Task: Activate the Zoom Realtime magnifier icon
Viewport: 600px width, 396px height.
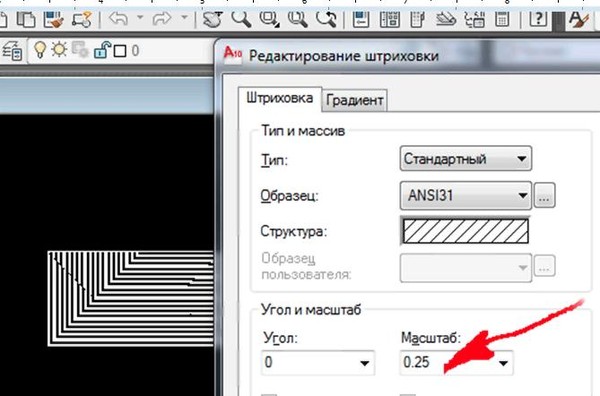Action: click(x=241, y=18)
